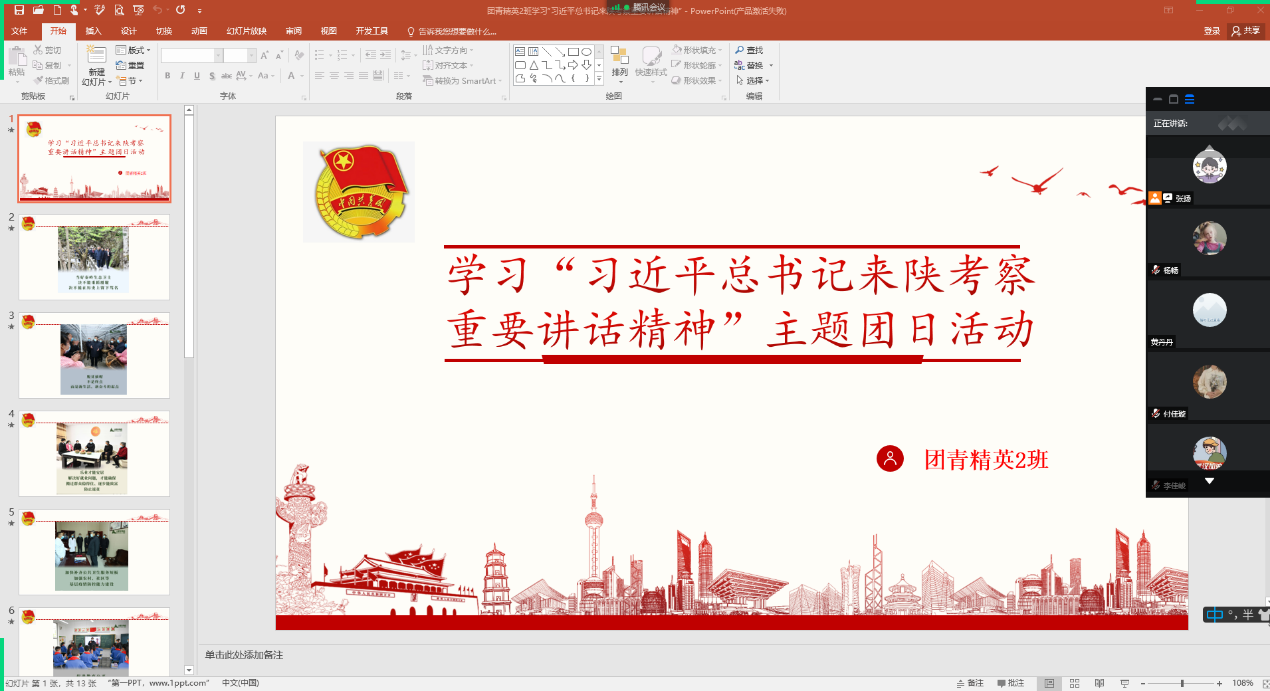
Task: Expand participant list arrow in meeting panel
Action: click(x=1208, y=481)
